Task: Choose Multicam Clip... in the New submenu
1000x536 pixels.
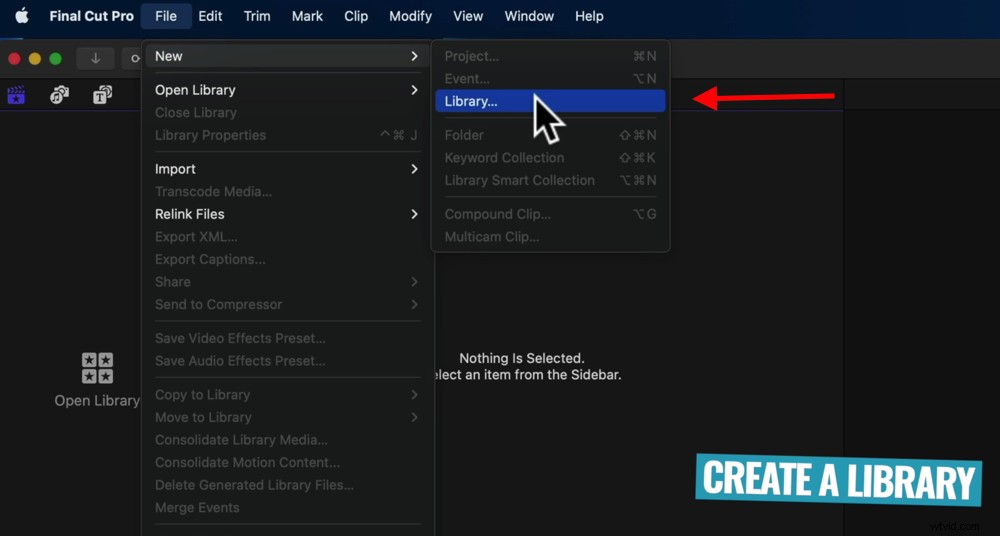Action: (550, 237)
